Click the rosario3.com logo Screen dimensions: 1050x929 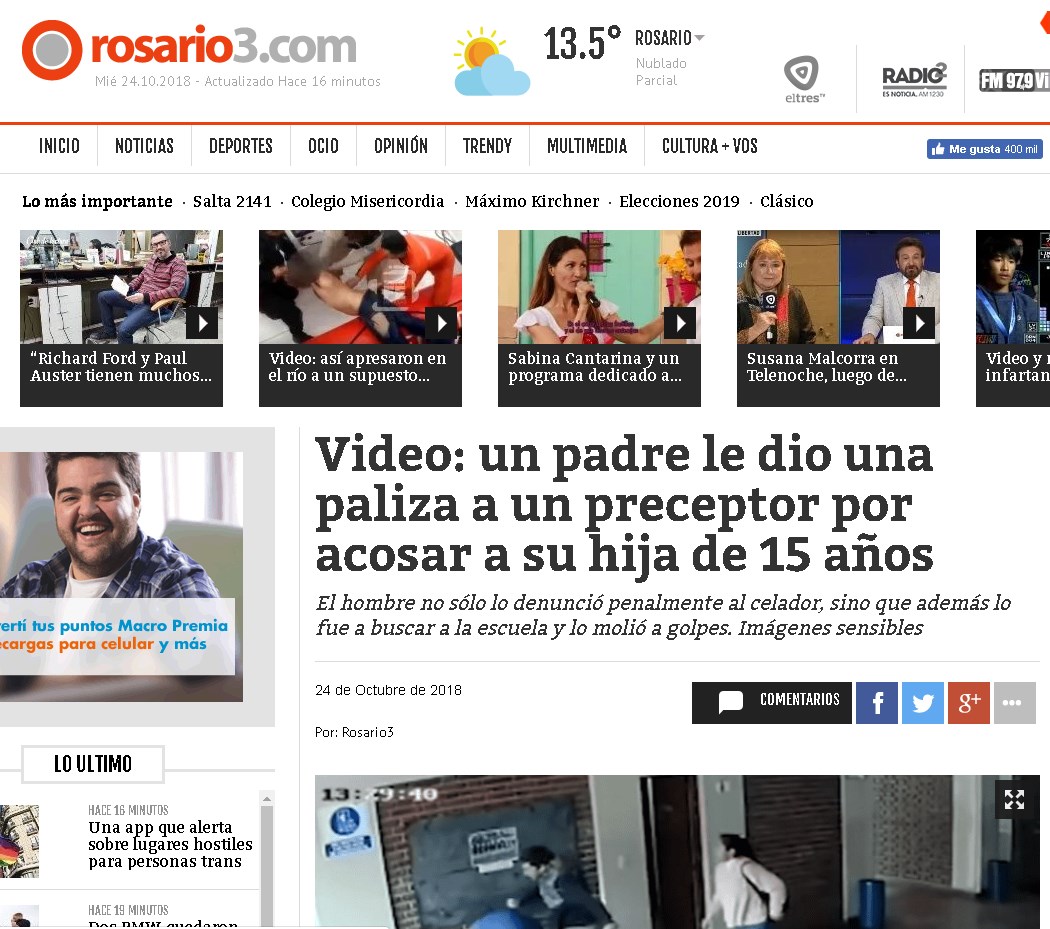[190, 48]
